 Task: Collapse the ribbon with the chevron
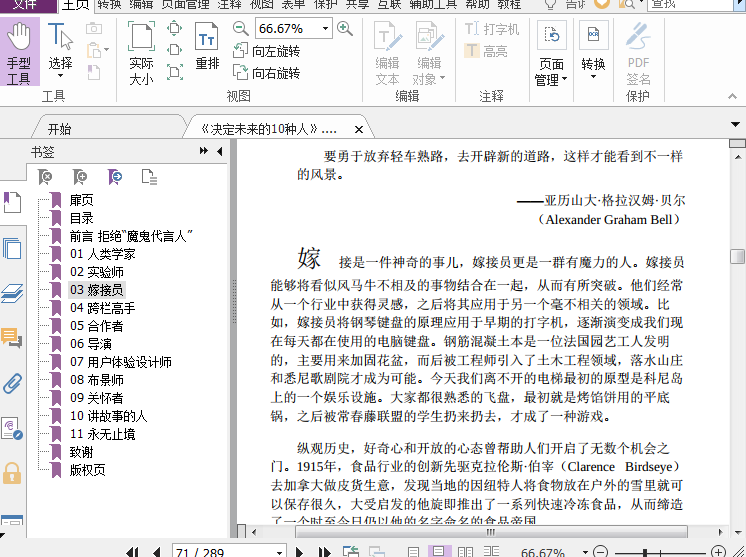tap(732, 96)
